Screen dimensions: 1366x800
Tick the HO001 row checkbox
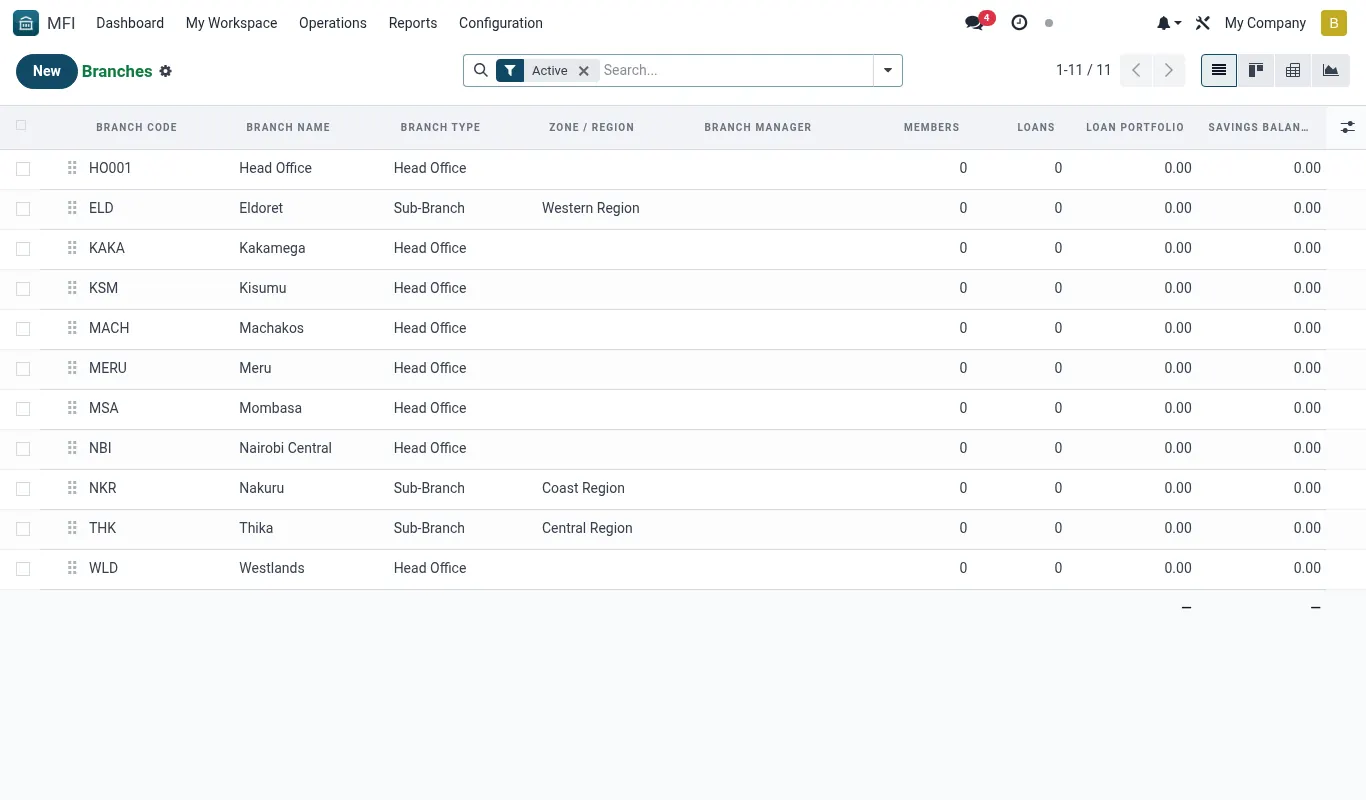pos(23,169)
